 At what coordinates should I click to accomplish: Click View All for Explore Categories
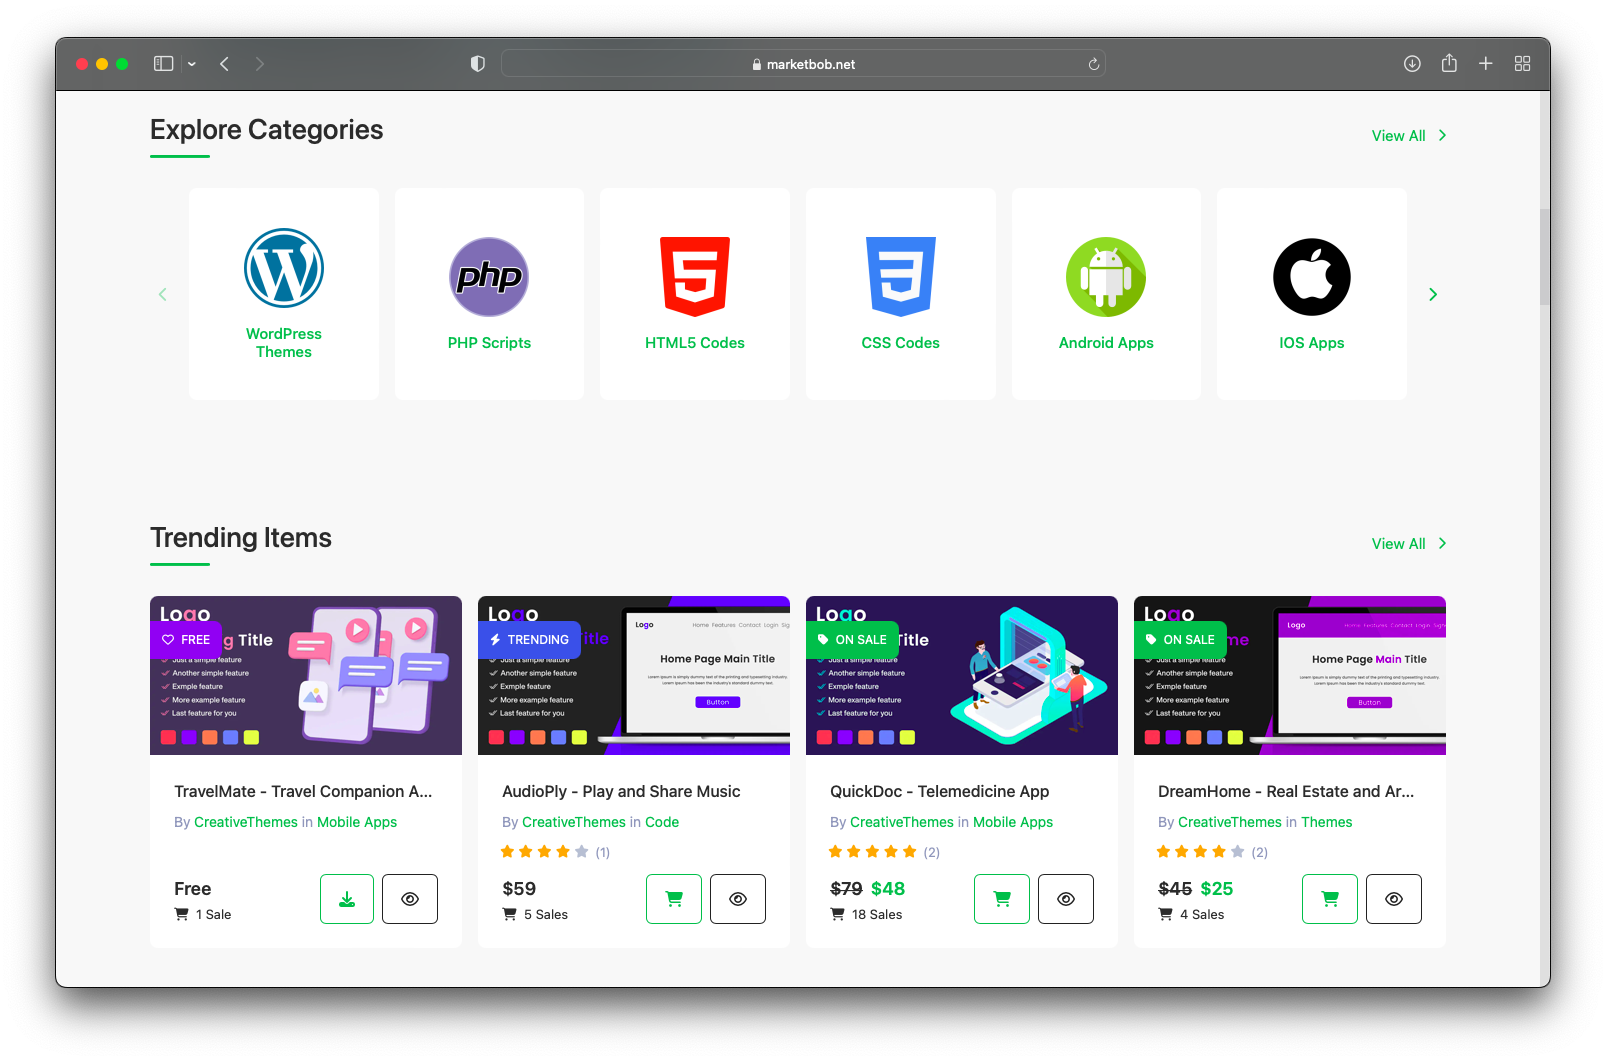[x=1408, y=136]
